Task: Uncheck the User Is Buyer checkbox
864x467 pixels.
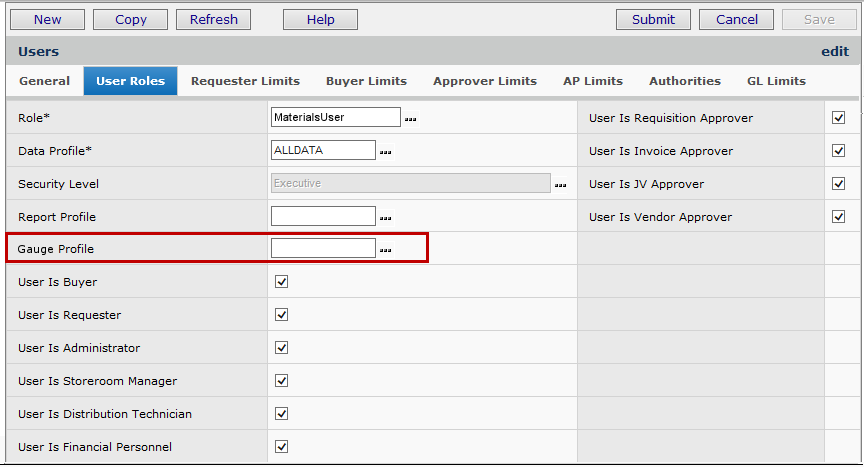Action: pyautogui.click(x=281, y=282)
